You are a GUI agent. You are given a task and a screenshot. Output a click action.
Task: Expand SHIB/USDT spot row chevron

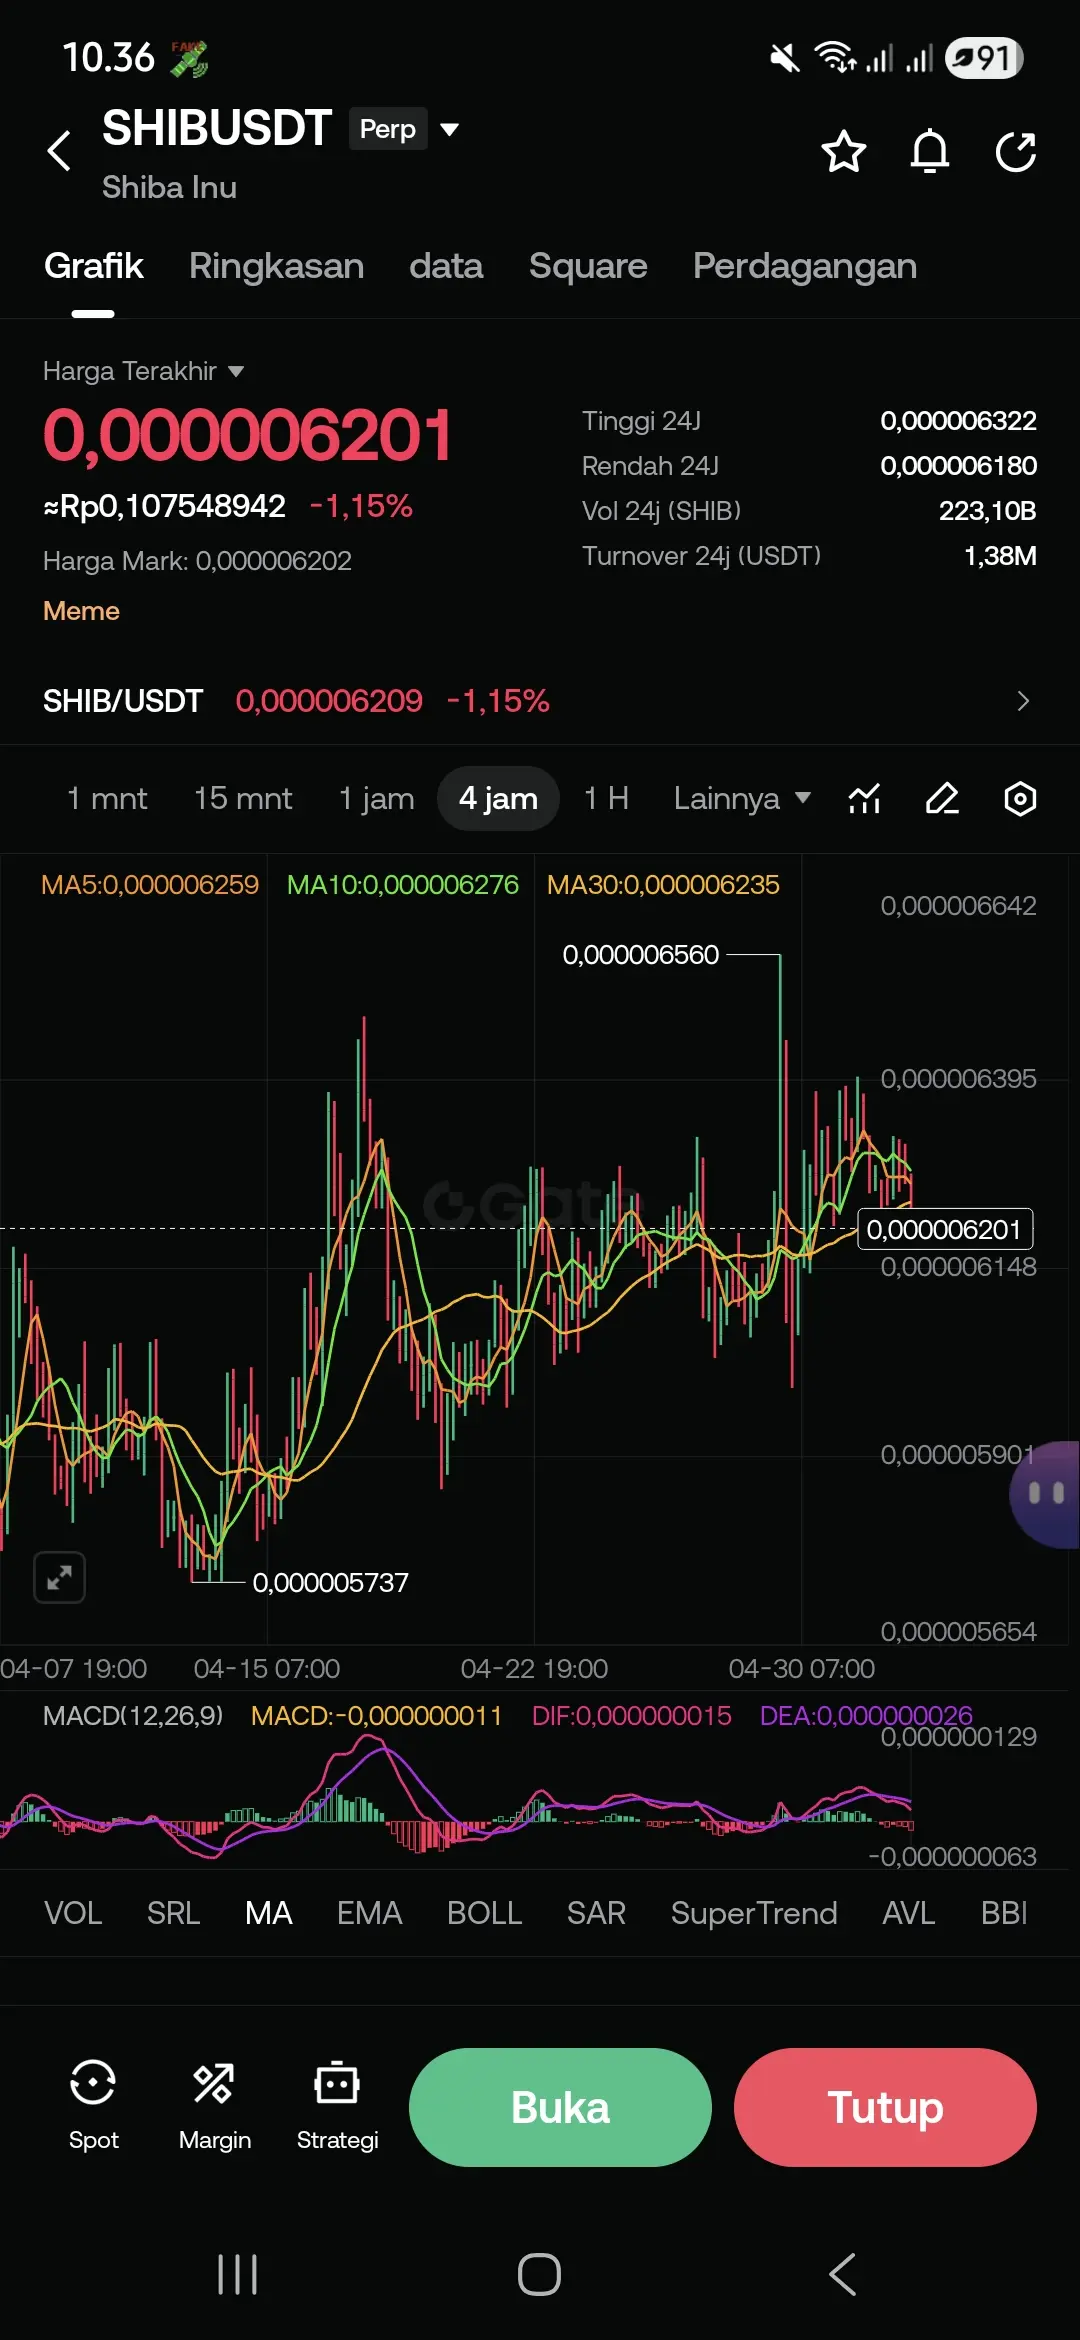[x=1022, y=700]
